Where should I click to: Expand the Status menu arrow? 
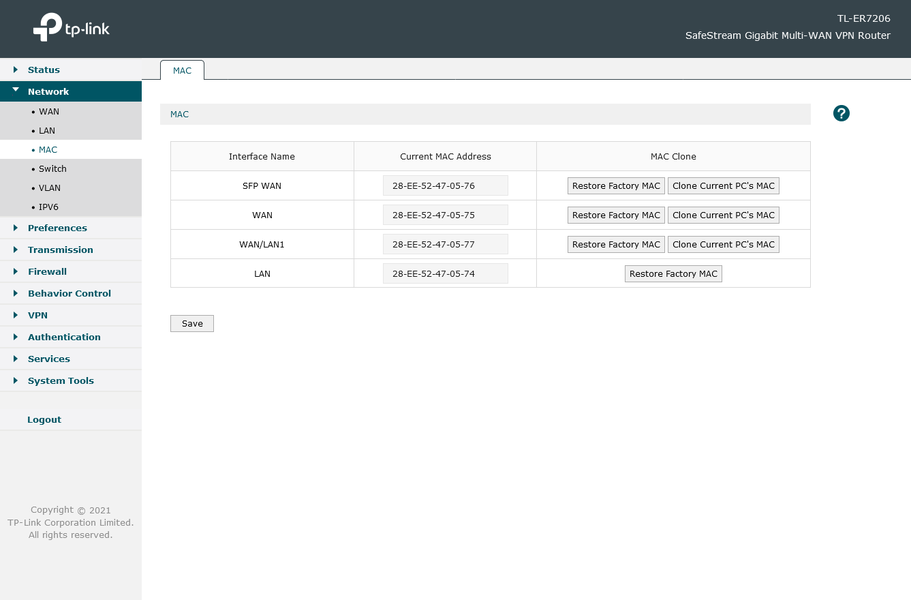coord(15,69)
